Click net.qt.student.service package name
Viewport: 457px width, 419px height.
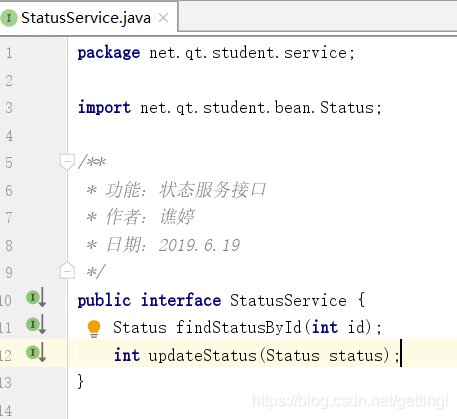click(248, 53)
